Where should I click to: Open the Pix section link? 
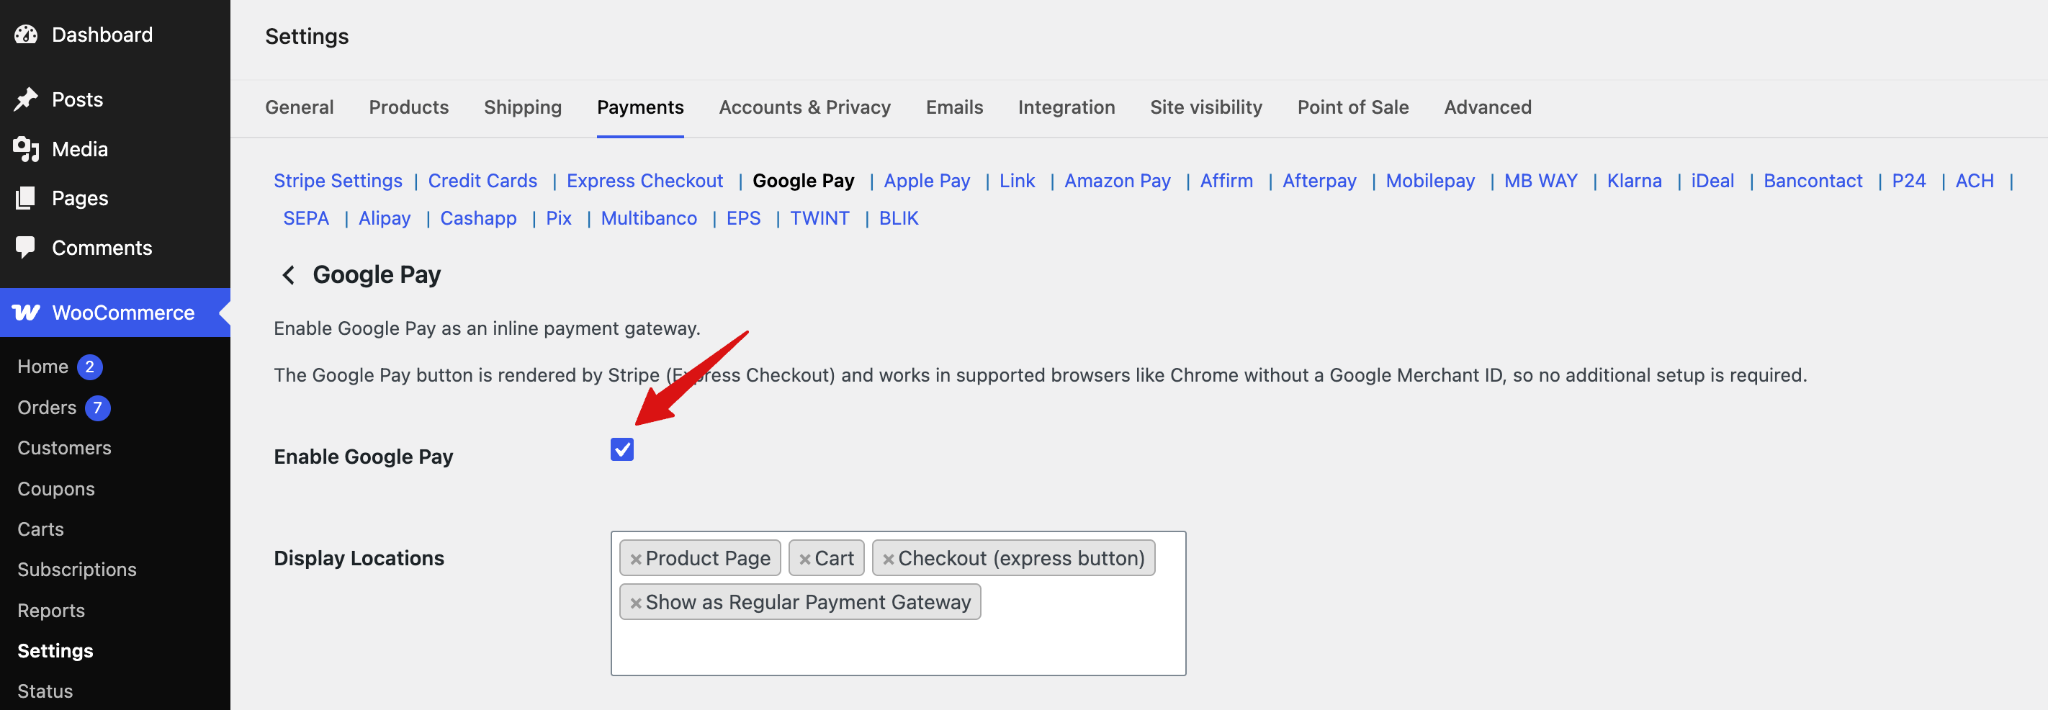click(x=559, y=218)
